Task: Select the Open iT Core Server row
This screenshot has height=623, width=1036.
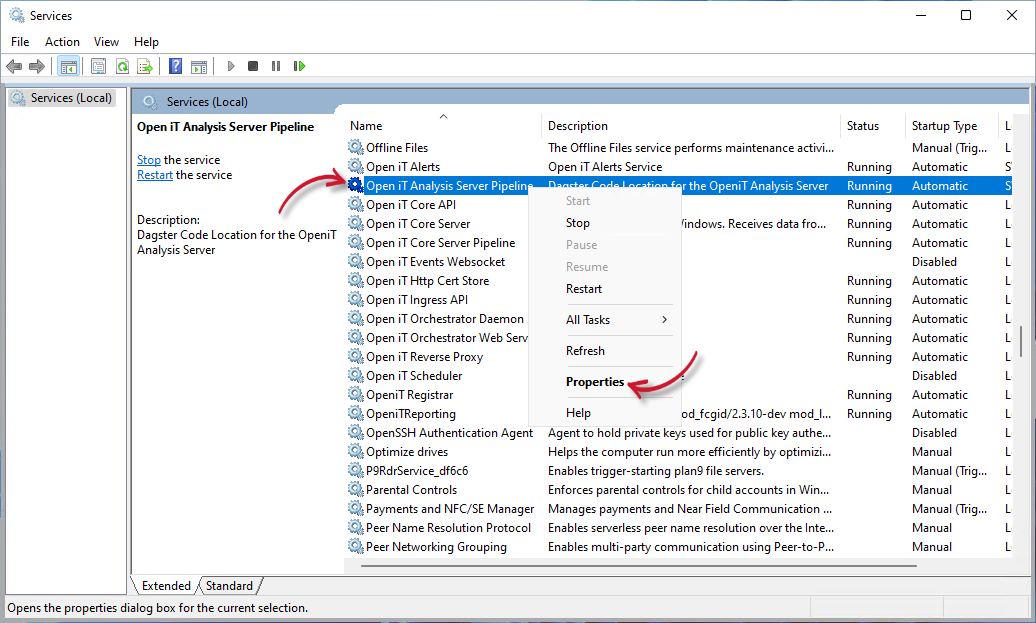Action: [679, 224]
